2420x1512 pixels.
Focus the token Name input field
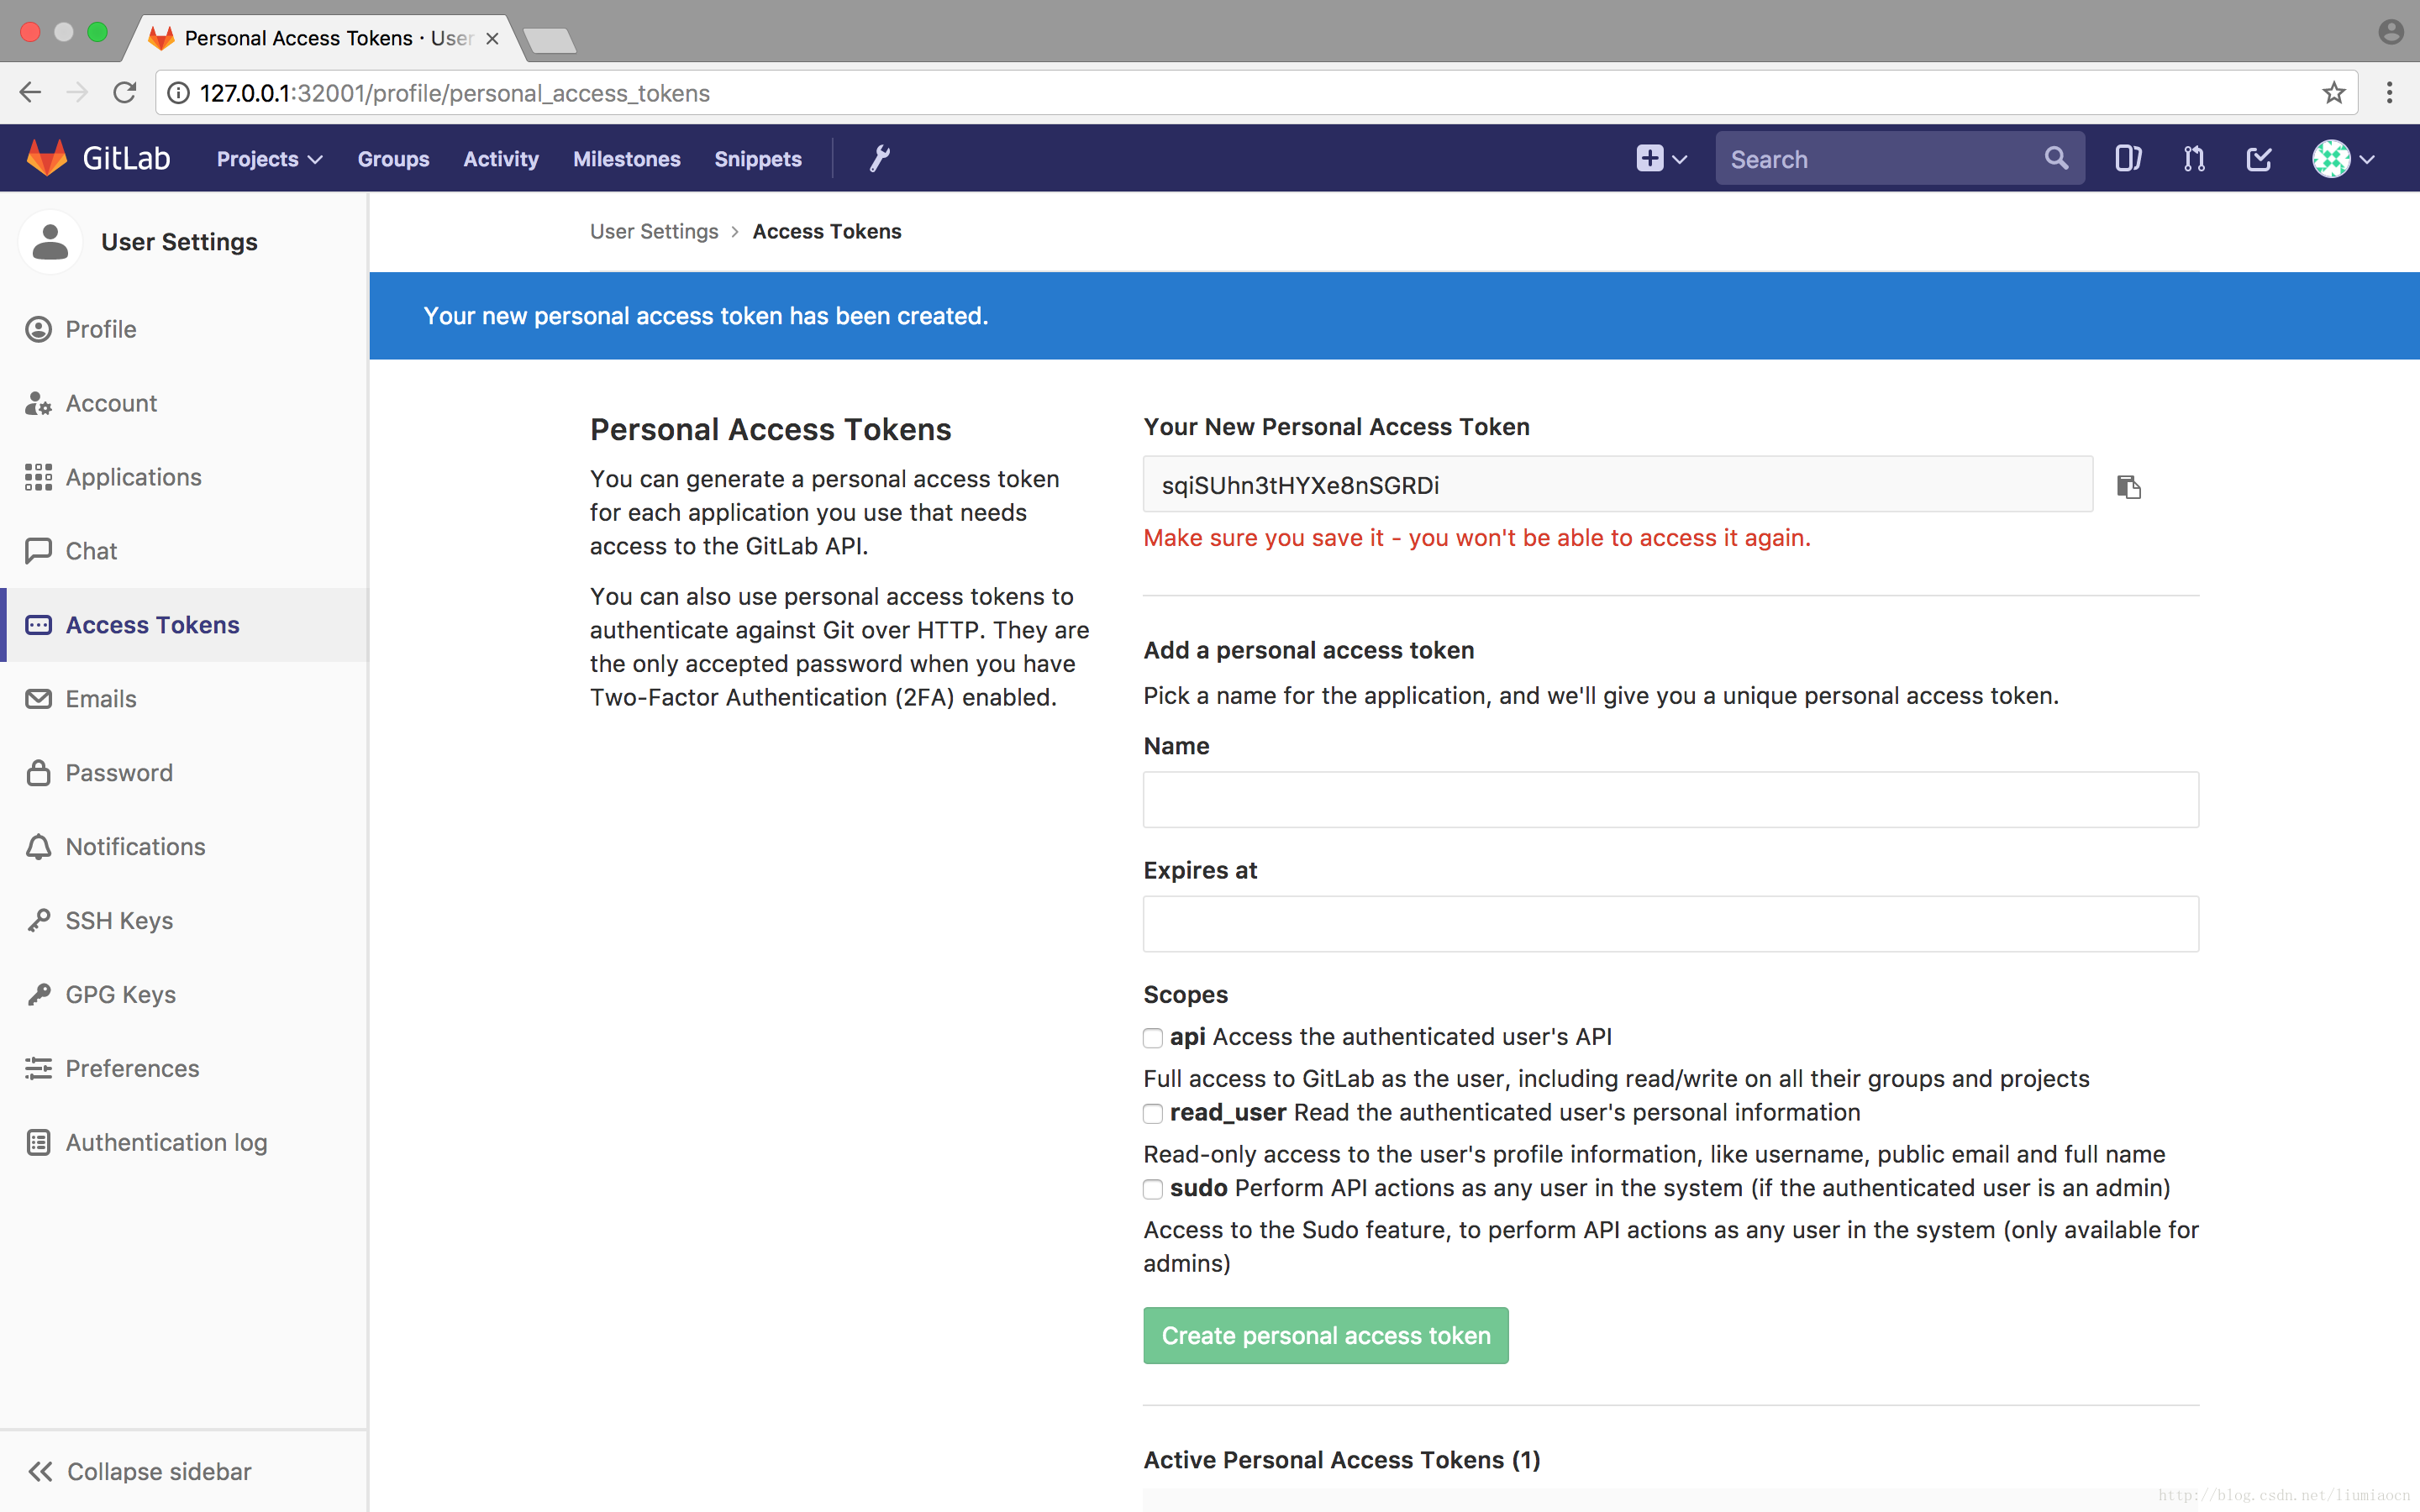(x=1670, y=799)
